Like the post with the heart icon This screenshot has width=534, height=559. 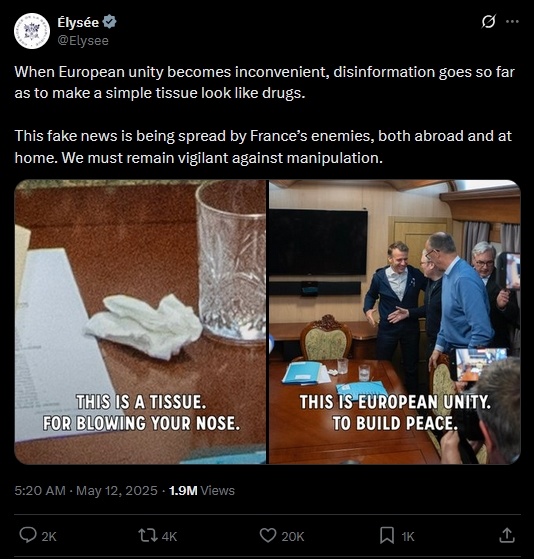(x=268, y=535)
